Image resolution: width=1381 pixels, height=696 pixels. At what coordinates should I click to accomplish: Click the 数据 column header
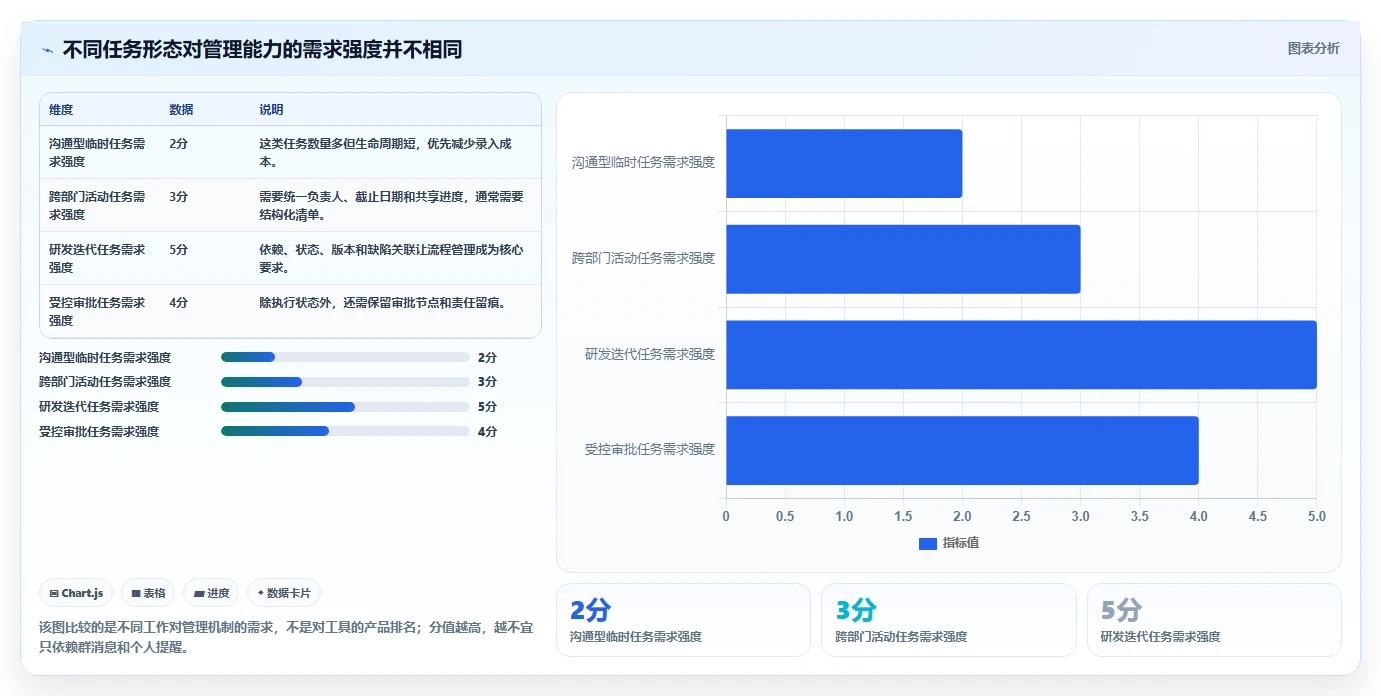[181, 110]
